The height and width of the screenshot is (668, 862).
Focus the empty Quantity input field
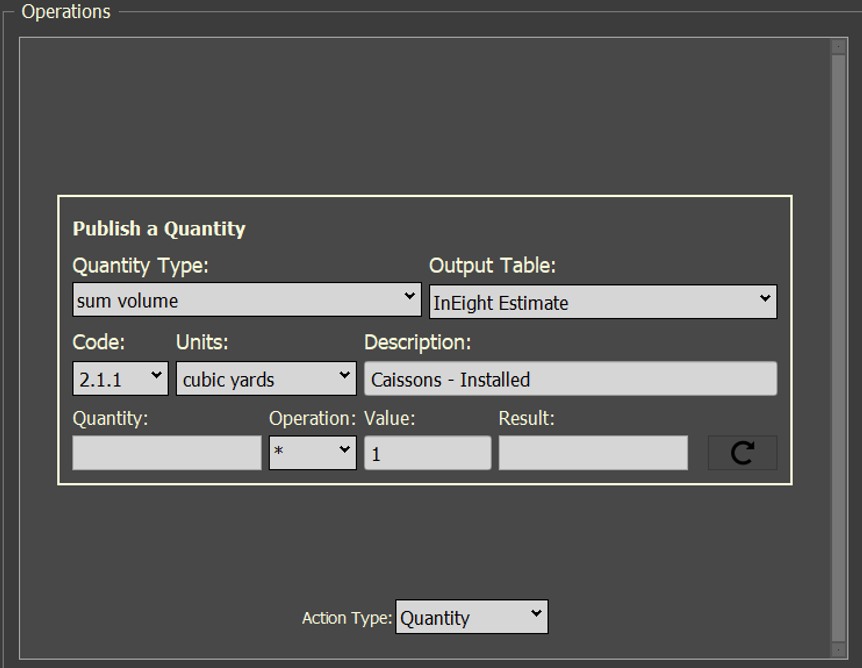(x=166, y=453)
